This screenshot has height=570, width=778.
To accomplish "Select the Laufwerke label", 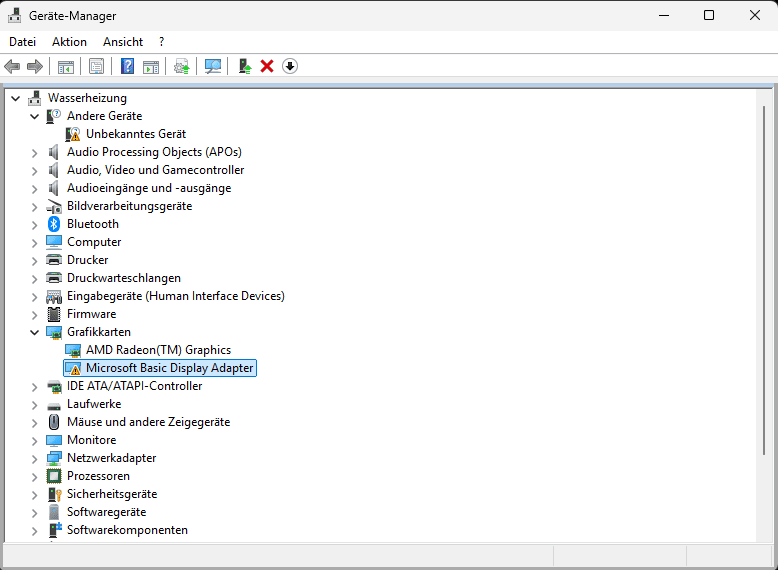I will [x=94, y=404].
